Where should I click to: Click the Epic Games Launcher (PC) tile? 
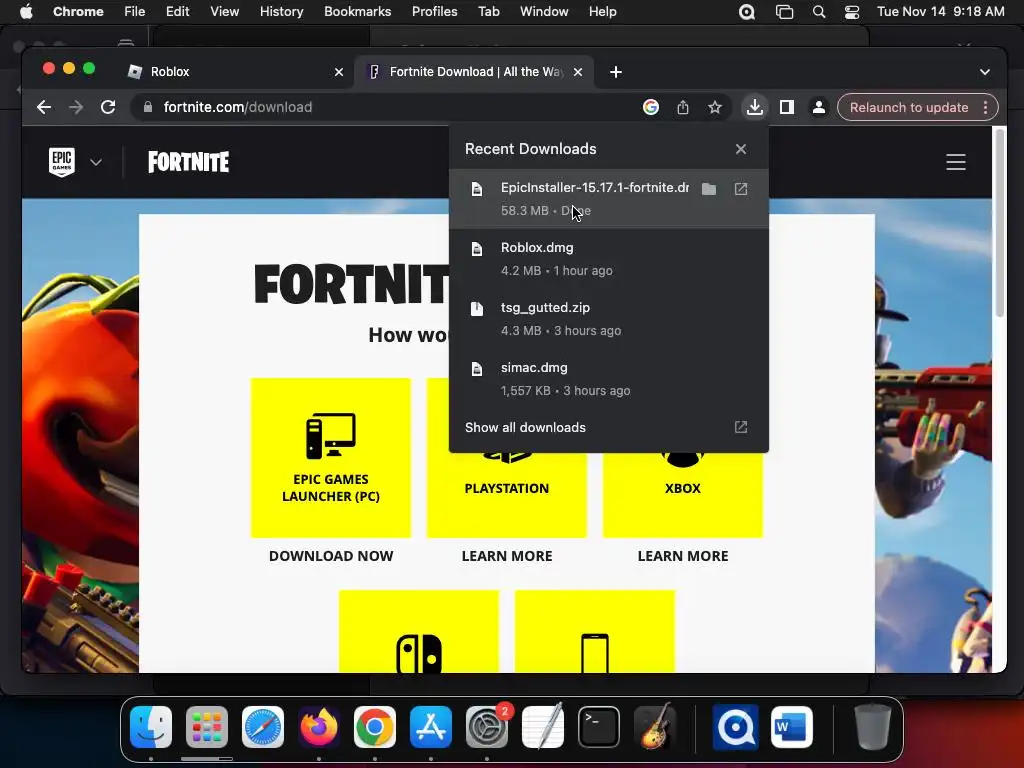330,458
